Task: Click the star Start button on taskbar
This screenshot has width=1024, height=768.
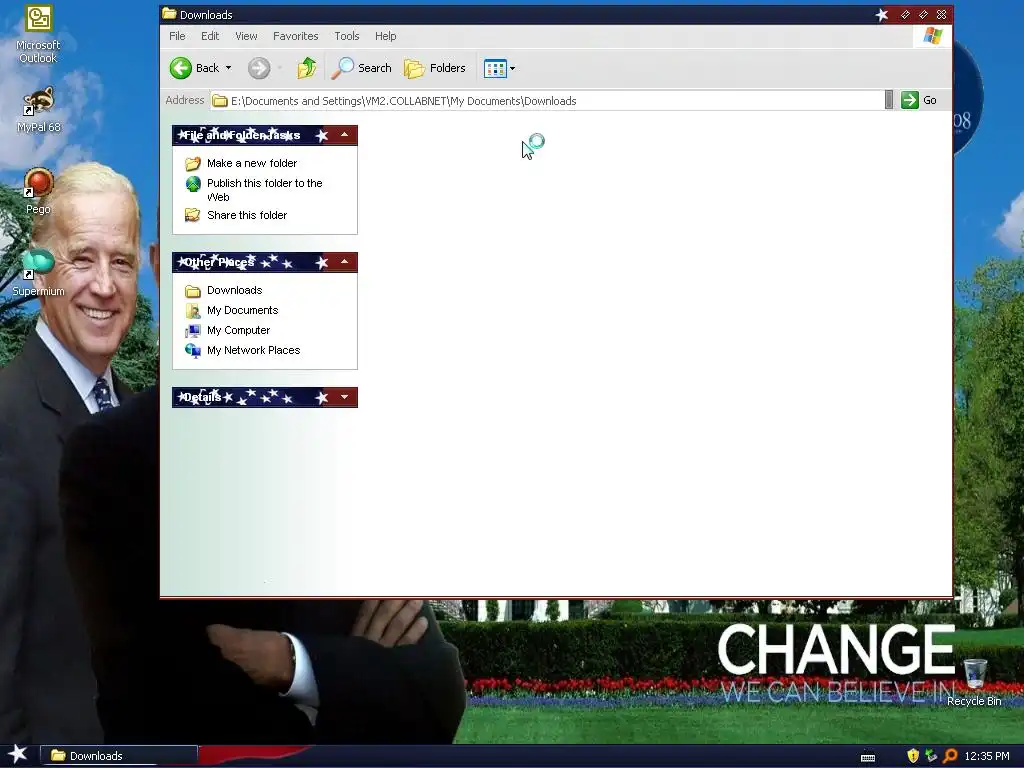Action: pyautogui.click(x=18, y=755)
